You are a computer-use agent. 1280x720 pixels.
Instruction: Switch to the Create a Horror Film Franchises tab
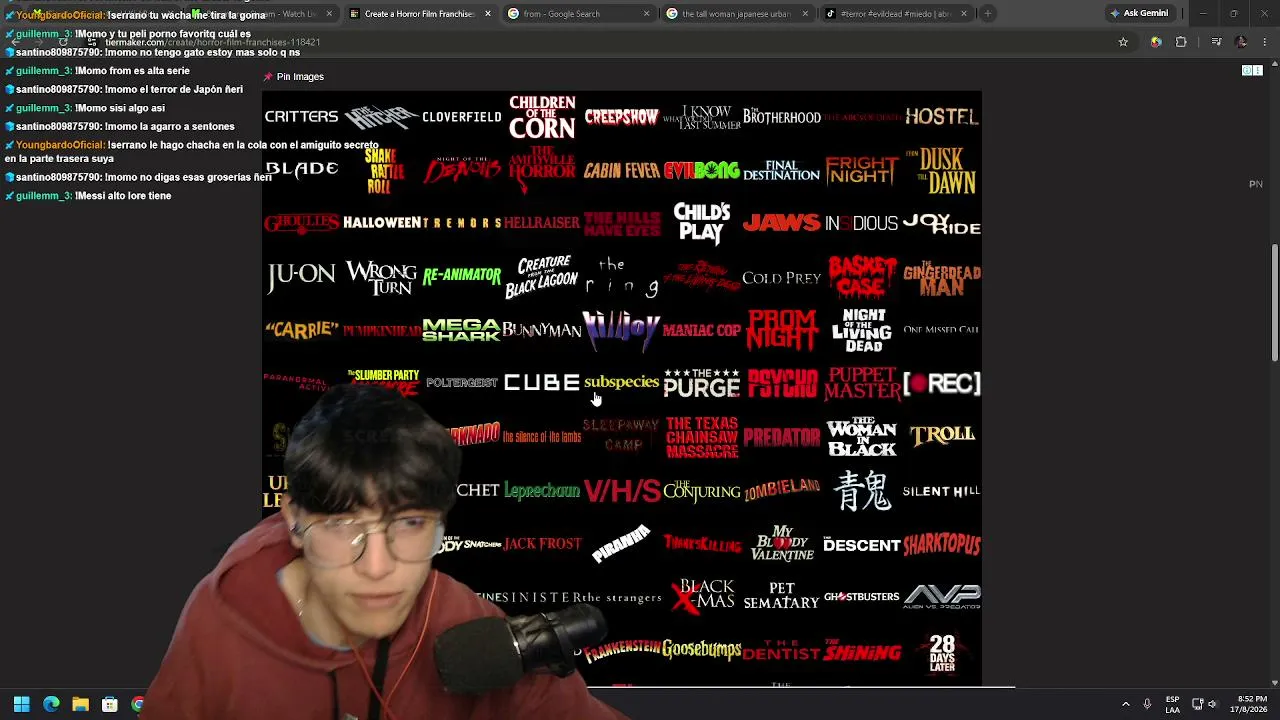click(420, 14)
